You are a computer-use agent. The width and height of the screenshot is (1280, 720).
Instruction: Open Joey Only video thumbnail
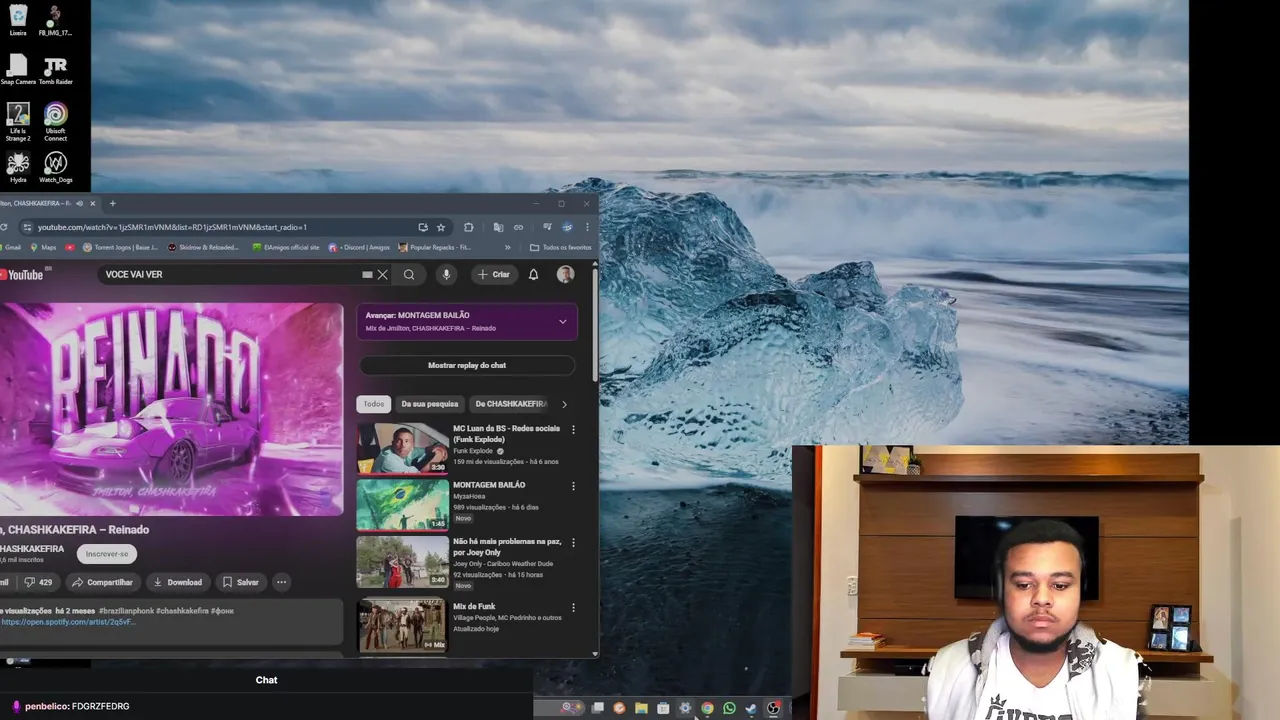403,562
